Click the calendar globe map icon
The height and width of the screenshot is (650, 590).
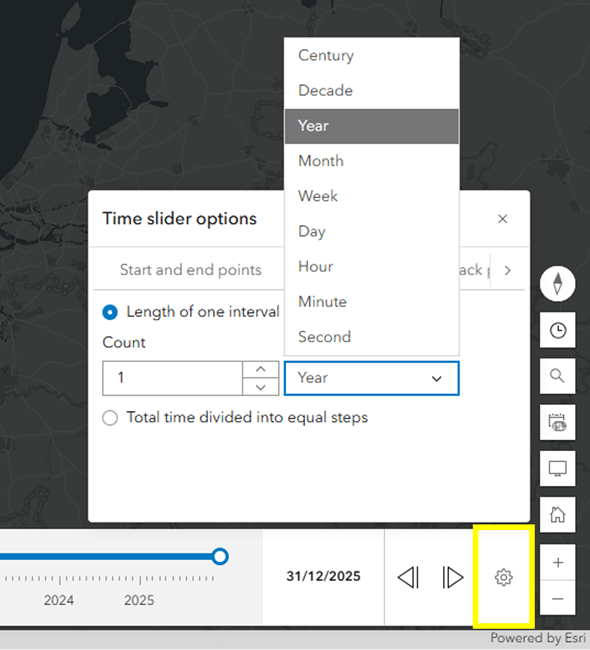click(x=557, y=422)
